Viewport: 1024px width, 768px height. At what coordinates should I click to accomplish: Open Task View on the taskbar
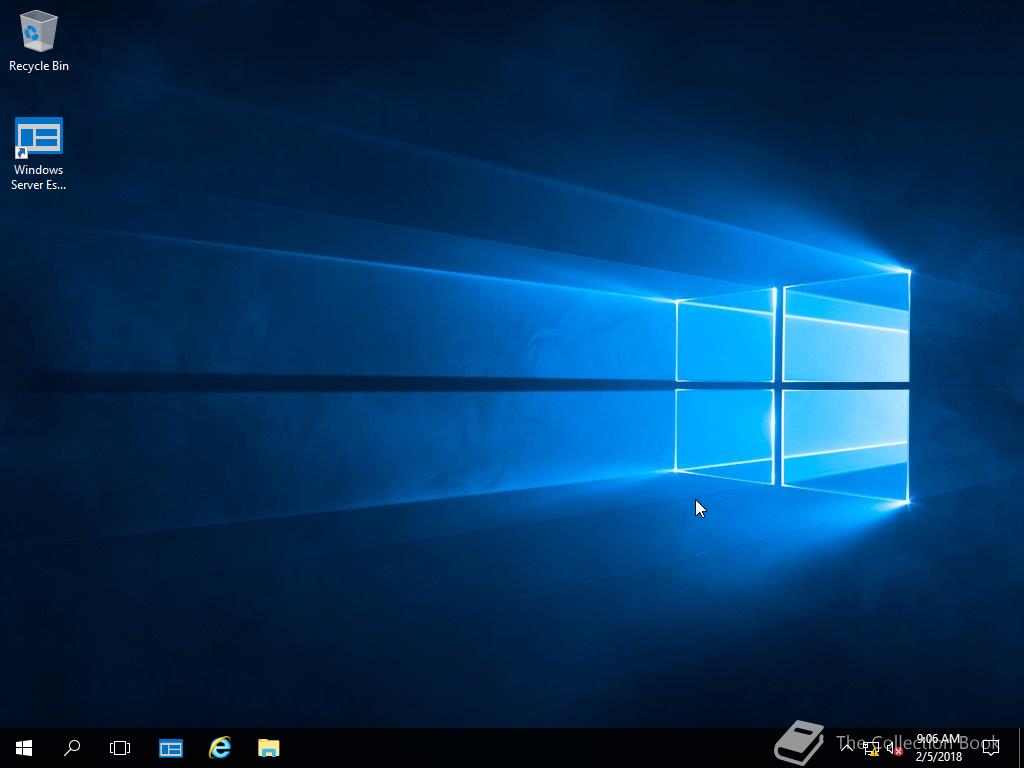(120, 748)
